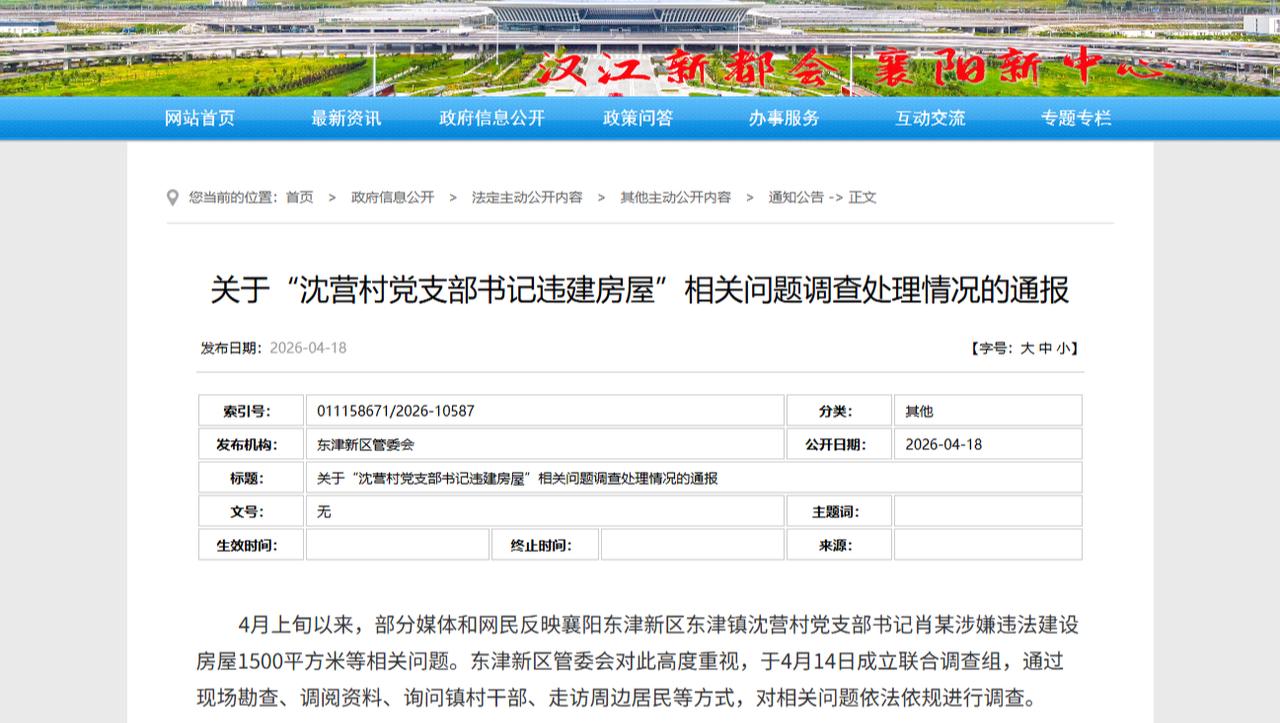The height and width of the screenshot is (723, 1280).
Task: Click the article headline about 沈营村党支部书记违建房屋
Action: click(x=640, y=290)
